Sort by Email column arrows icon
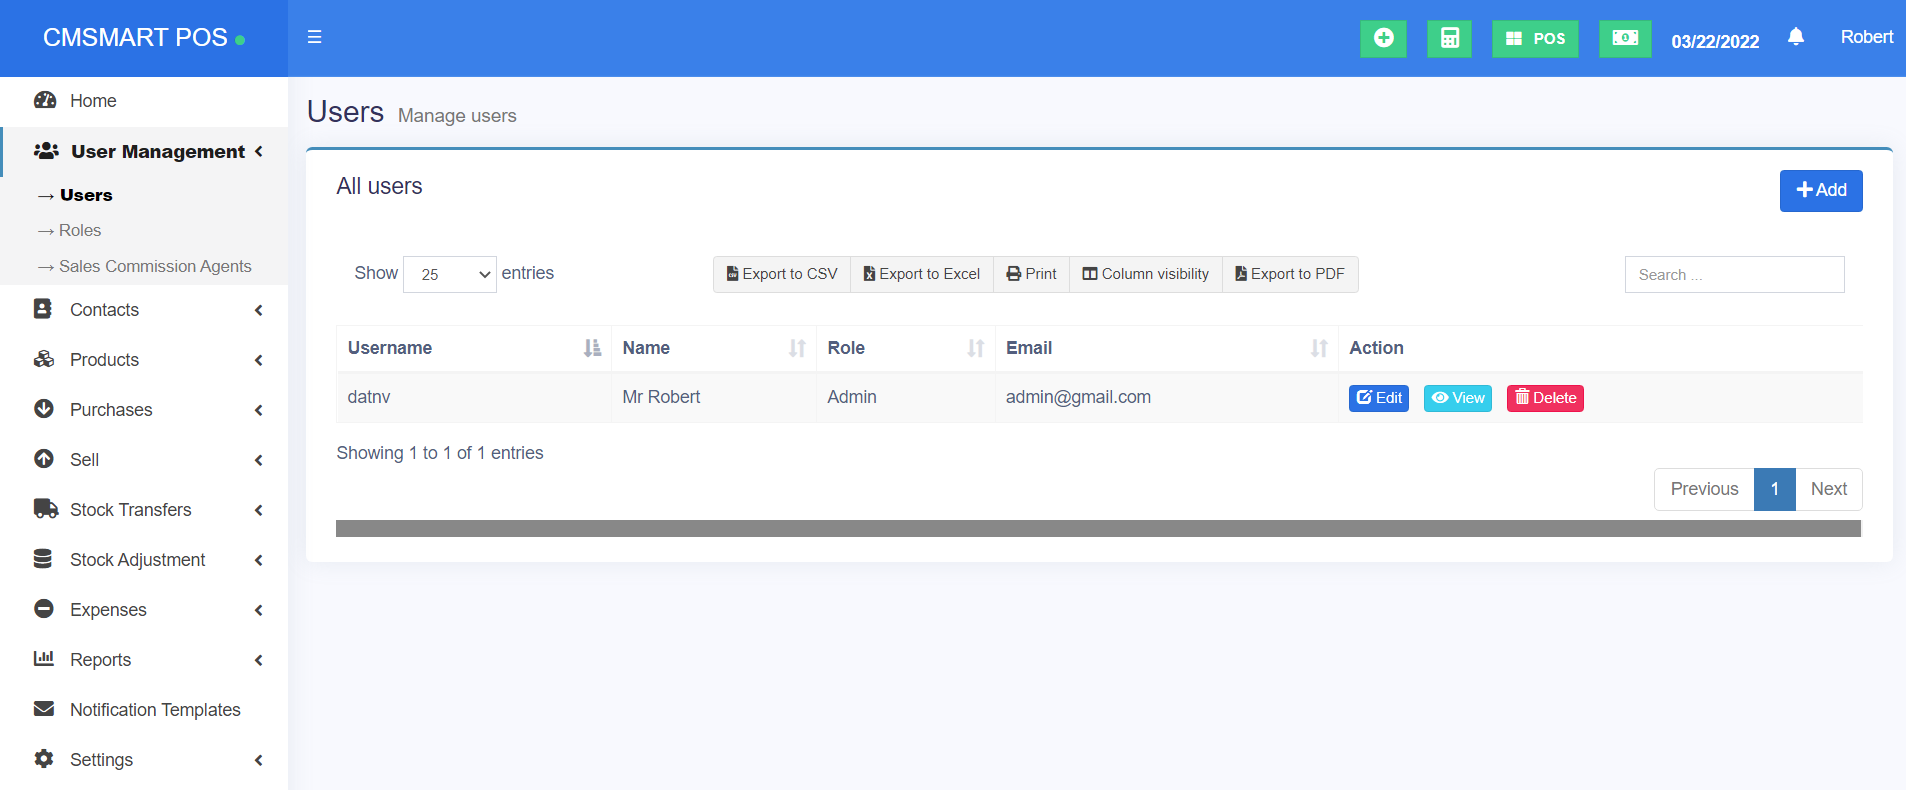This screenshot has width=1906, height=790. point(1319,348)
